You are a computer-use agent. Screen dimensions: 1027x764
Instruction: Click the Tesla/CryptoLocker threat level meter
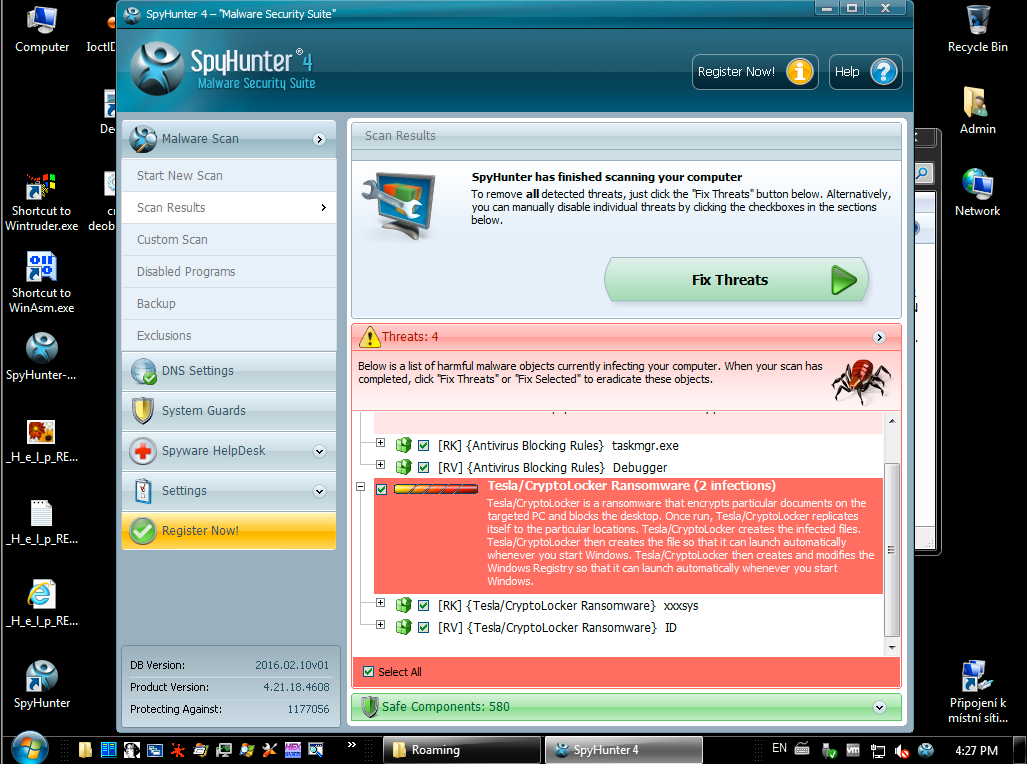[436, 489]
